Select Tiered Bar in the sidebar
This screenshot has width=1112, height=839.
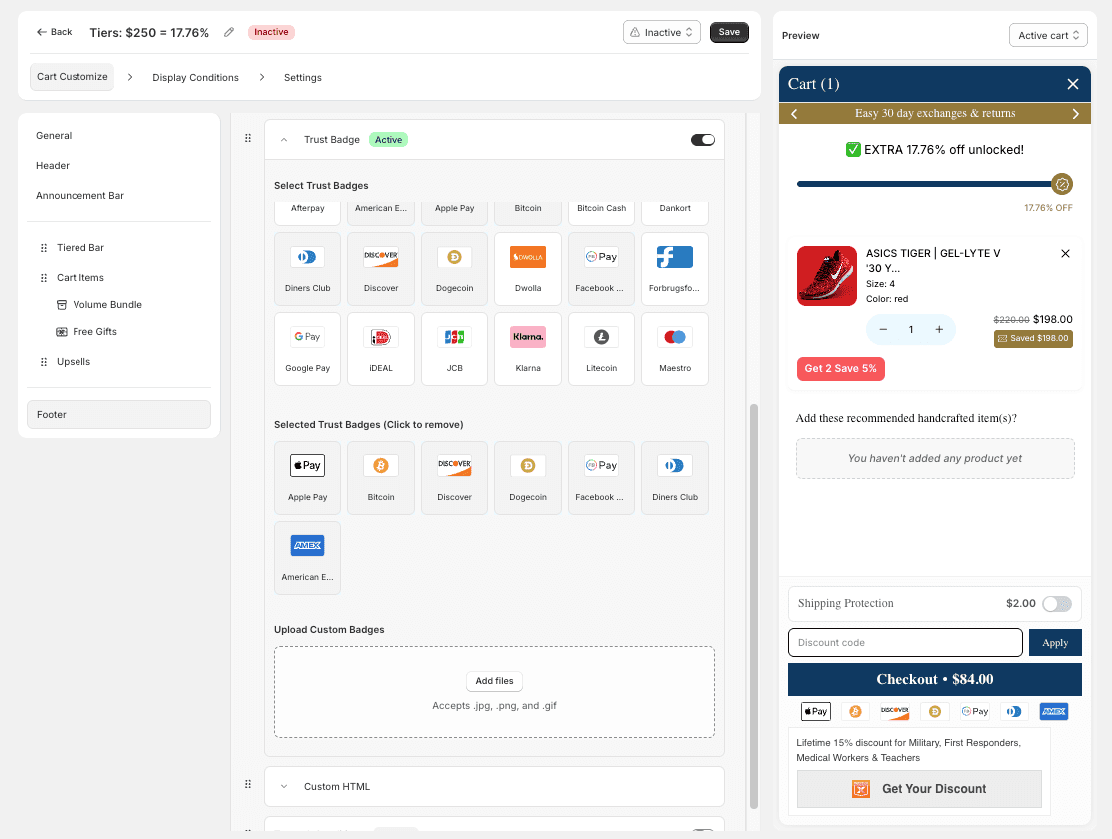[x=80, y=248]
